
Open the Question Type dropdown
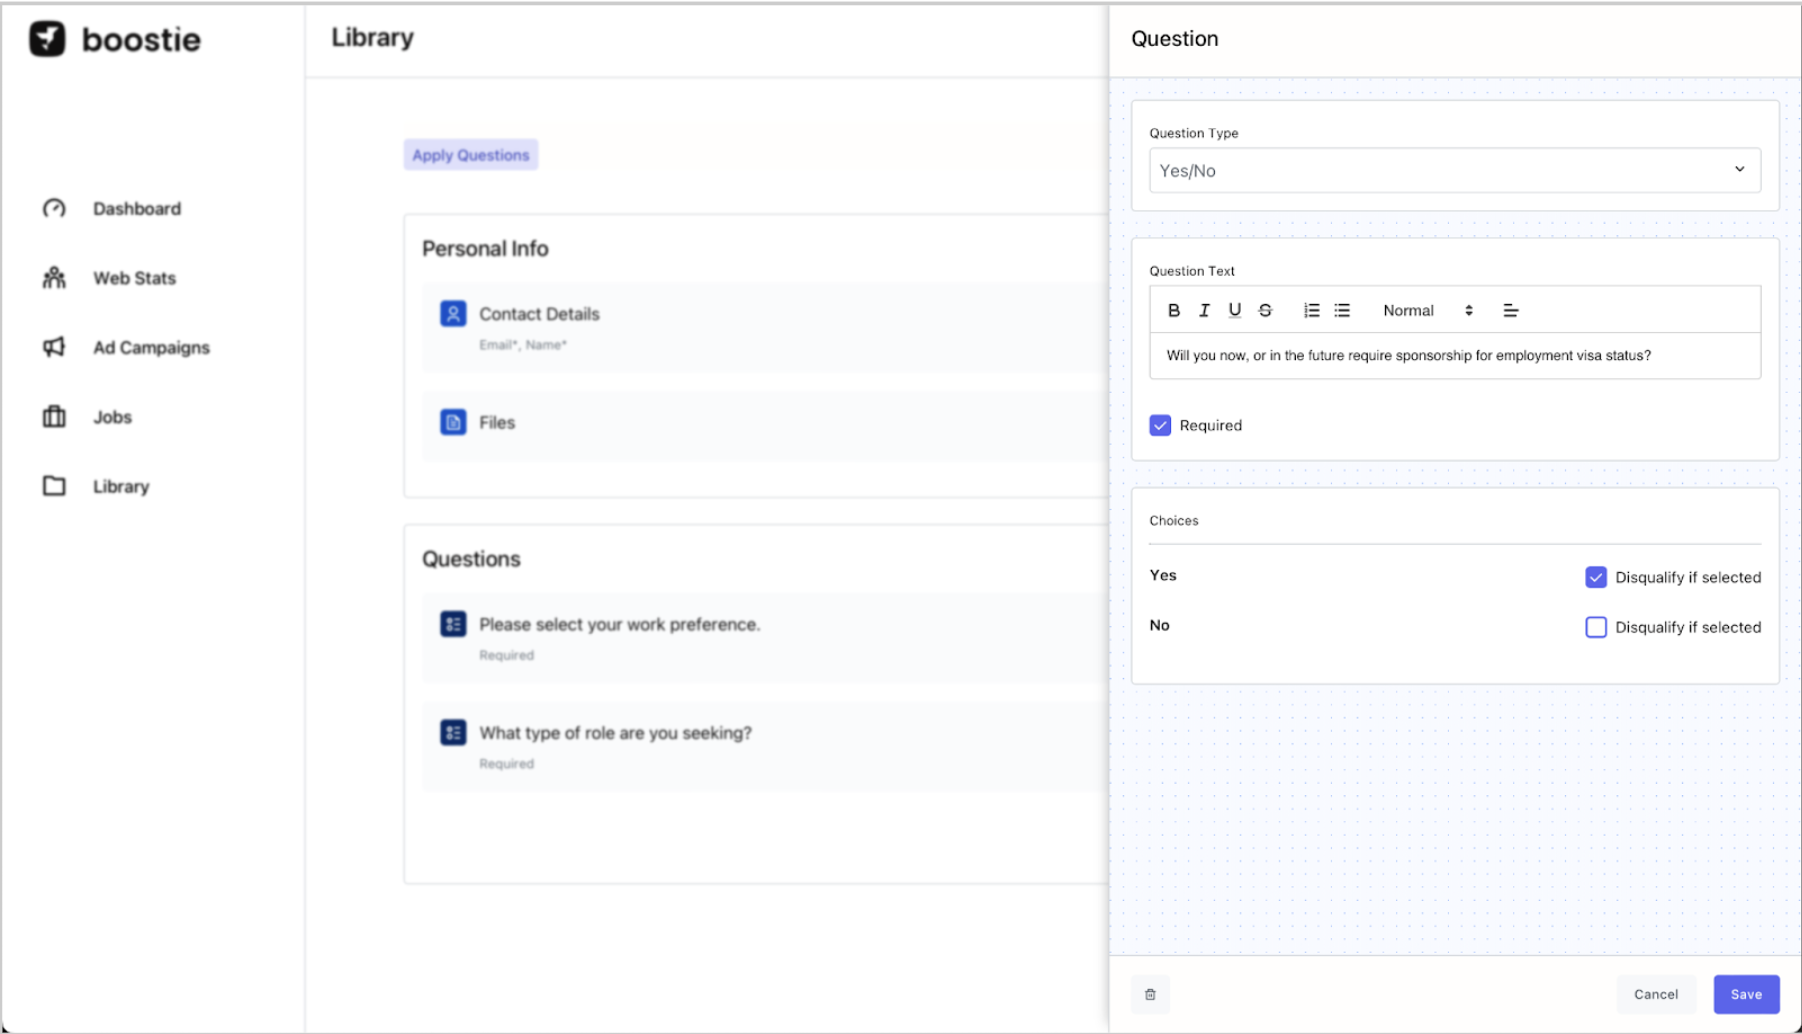pyautogui.click(x=1454, y=171)
